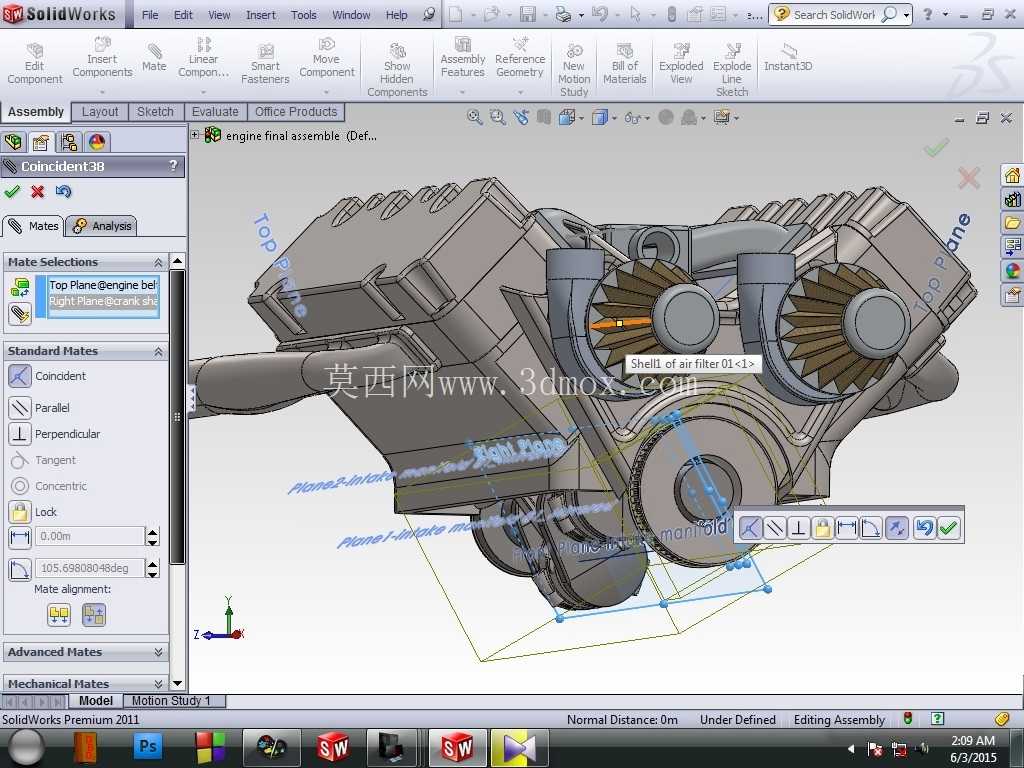Expand the Advanced Mates section
The width and height of the screenshot is (1024, 768).
[x=86, y=652]
